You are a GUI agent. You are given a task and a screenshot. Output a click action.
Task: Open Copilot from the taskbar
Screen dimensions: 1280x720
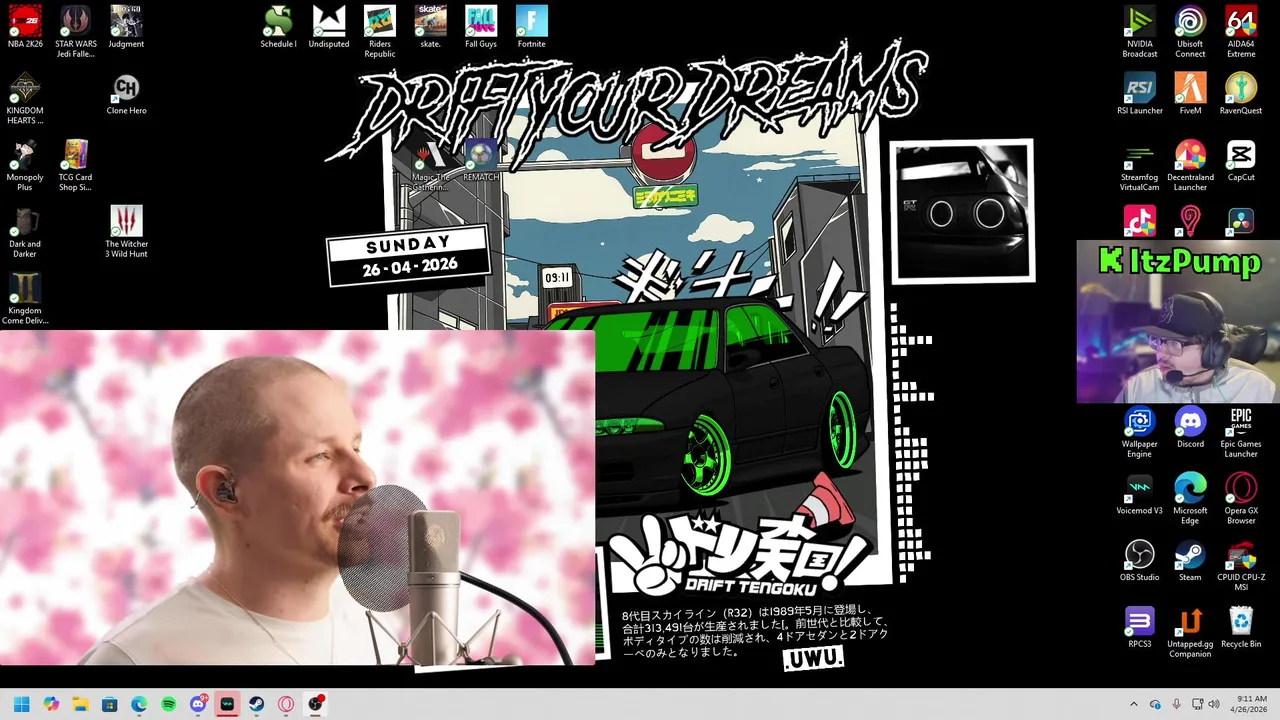51,704
